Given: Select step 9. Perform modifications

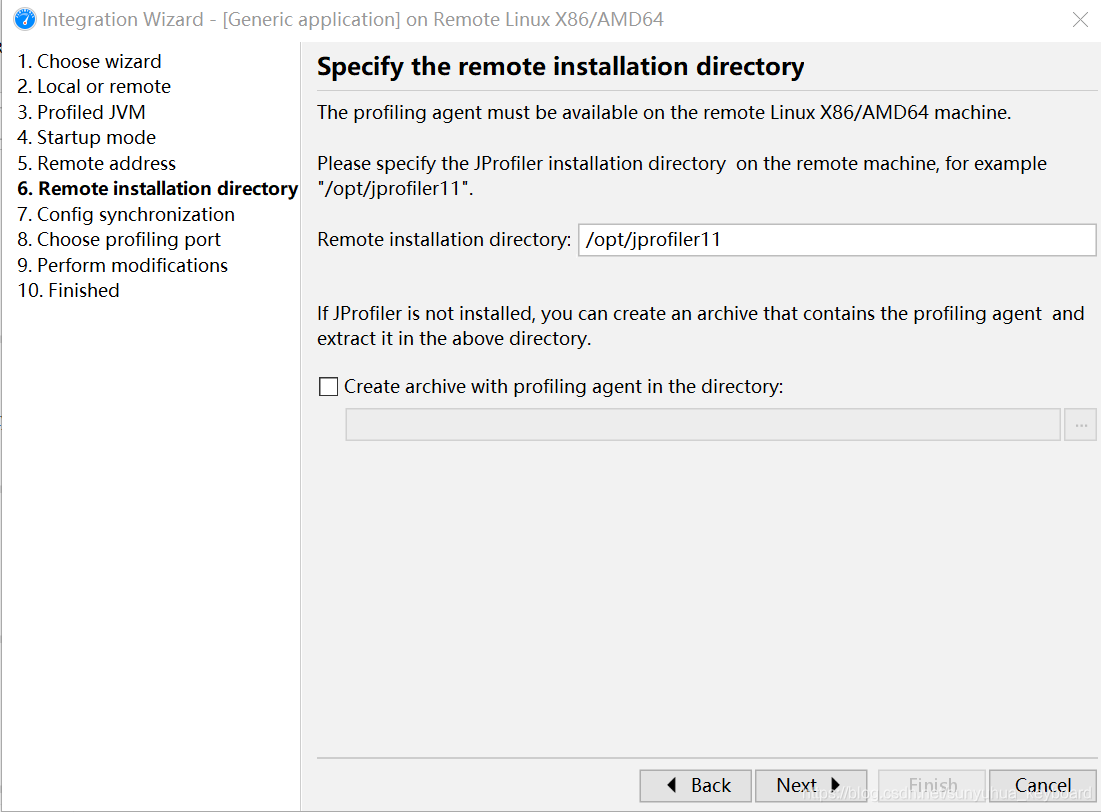Looking at the screenshot, I should [x=122, y=266].
